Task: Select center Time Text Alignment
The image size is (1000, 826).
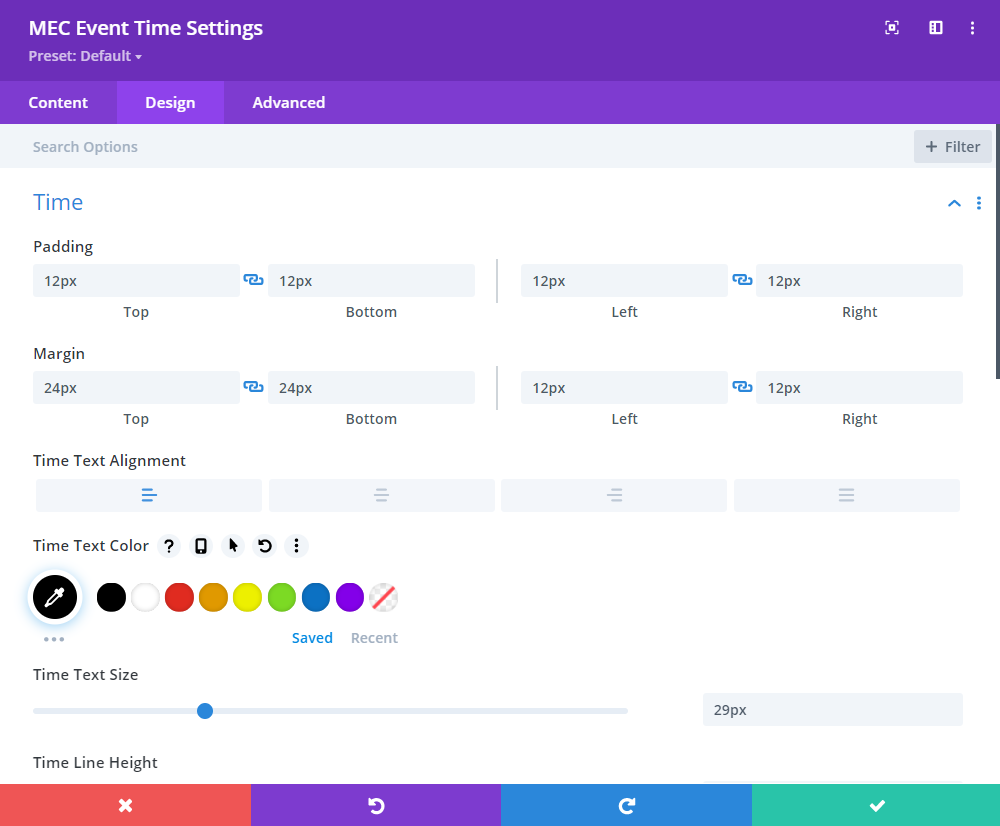Action: (381, 495)
